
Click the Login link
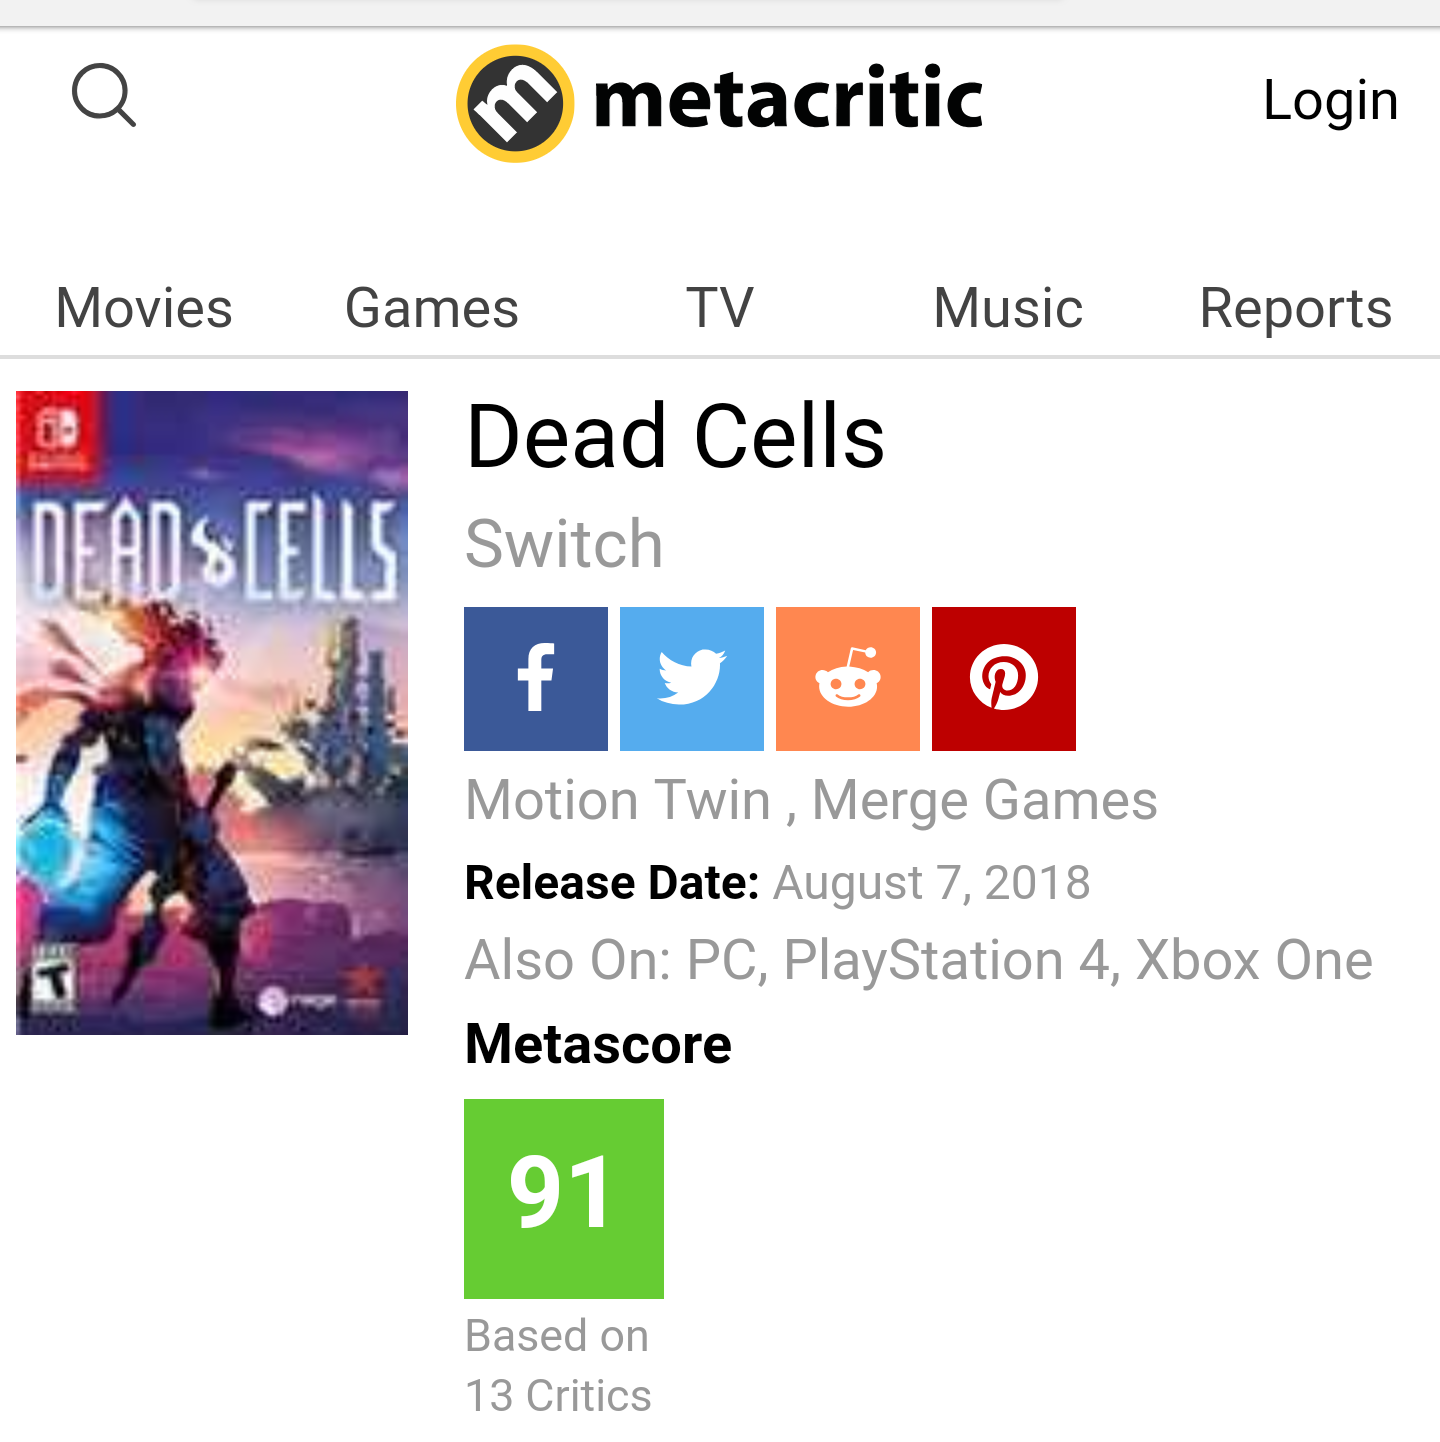point(1330,100)
